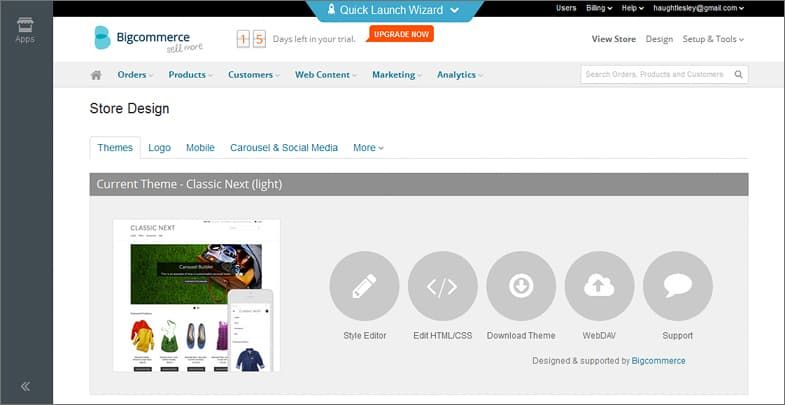
Task: Click the Classic Next theme preview thumbnail
Action: (x=196, y=295)
